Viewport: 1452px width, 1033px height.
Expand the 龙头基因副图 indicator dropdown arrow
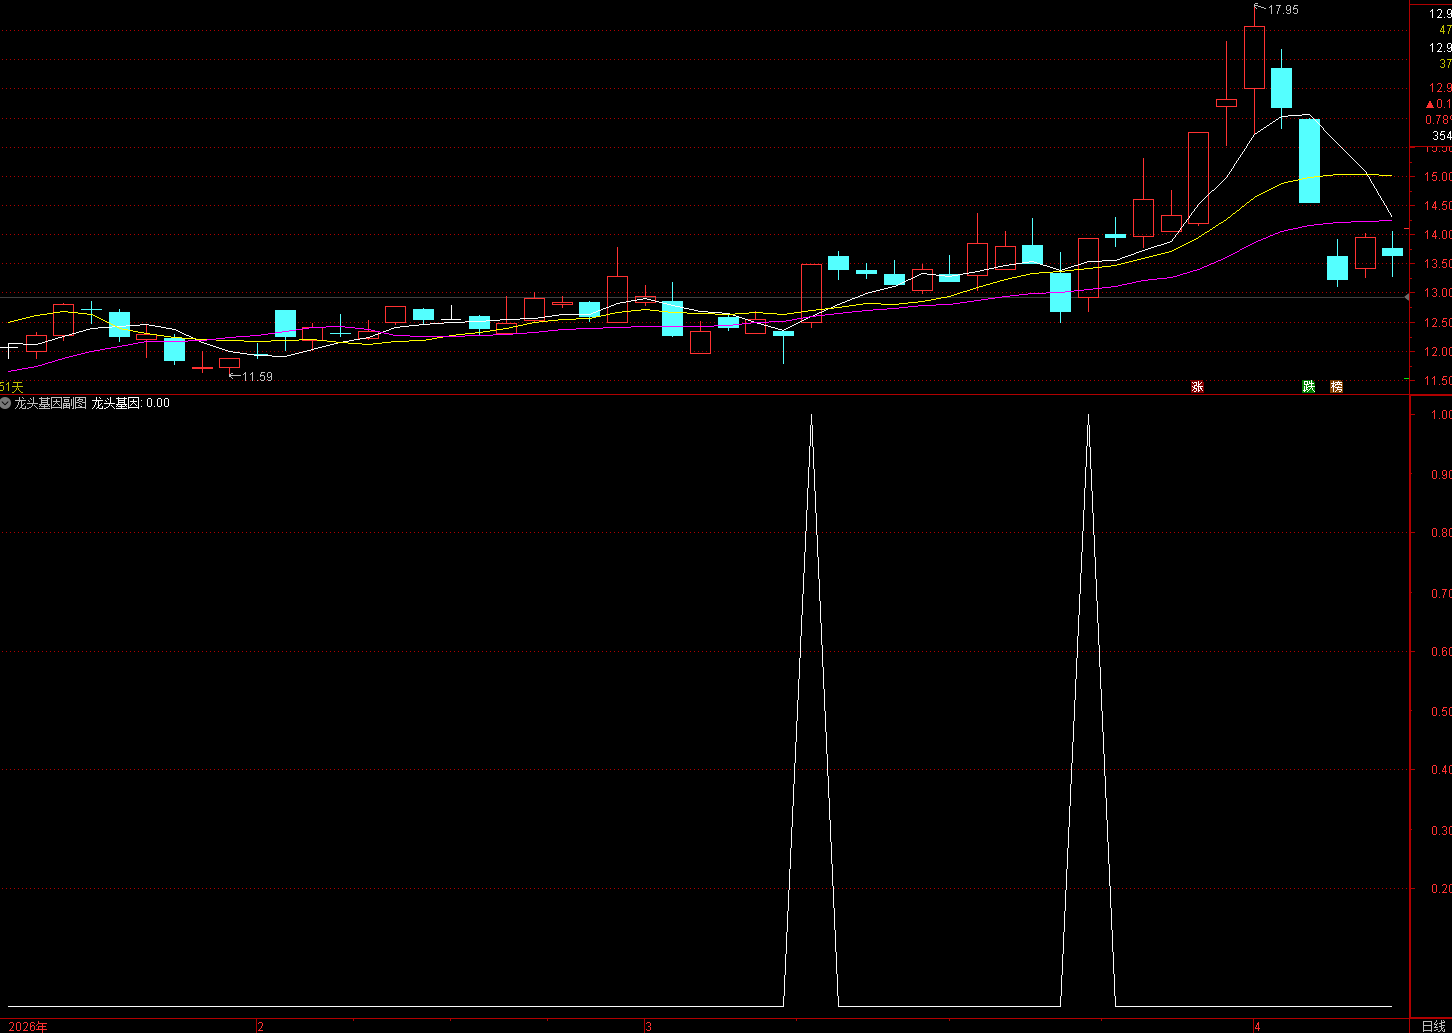(x=5, y=403)
